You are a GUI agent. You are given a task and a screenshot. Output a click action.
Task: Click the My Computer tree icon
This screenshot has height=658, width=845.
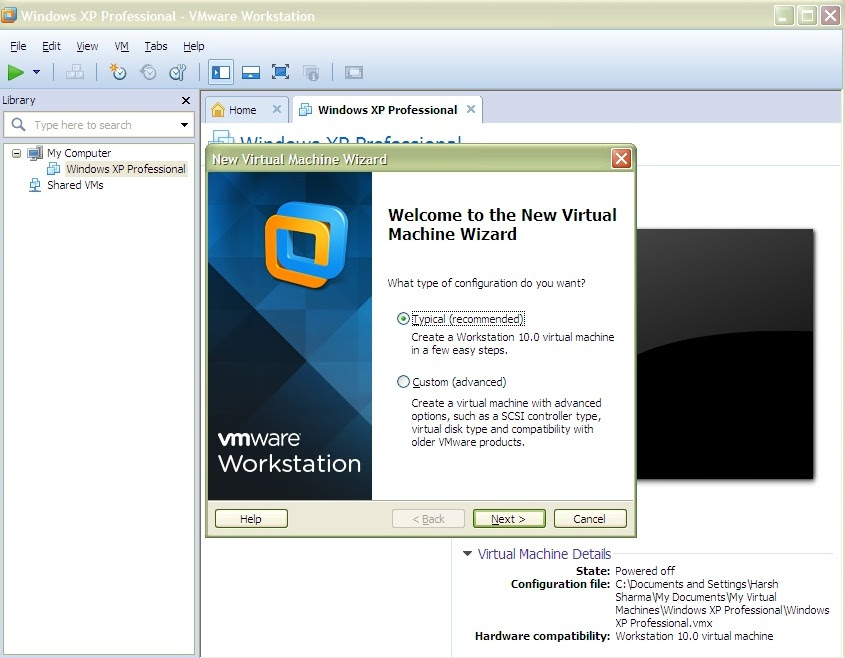click(35, 153)
